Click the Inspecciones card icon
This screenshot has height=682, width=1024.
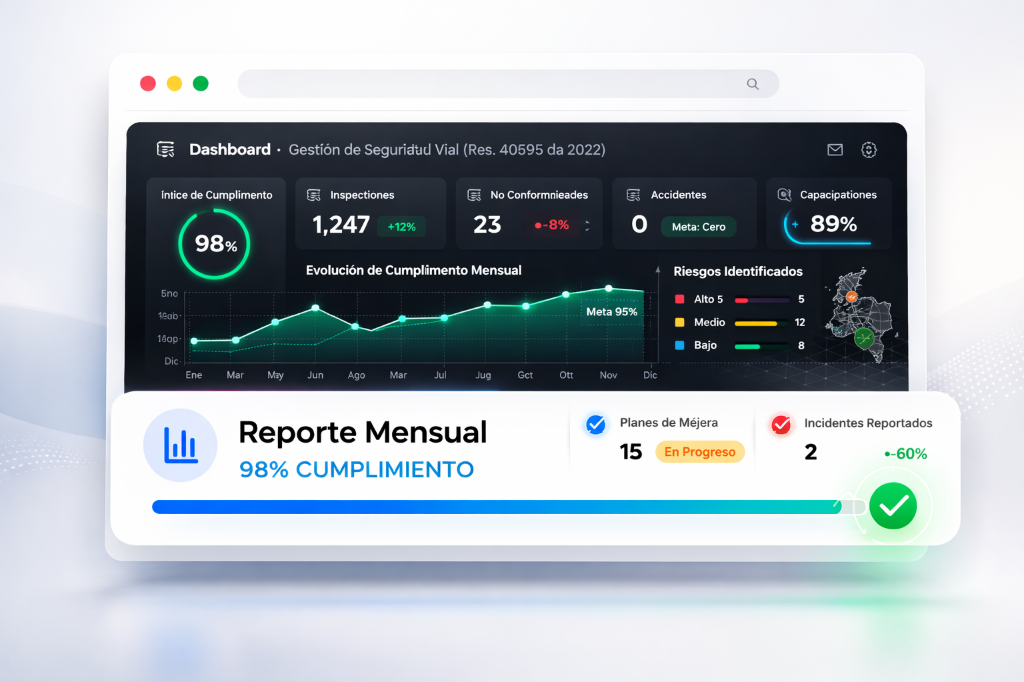[314, 195]
